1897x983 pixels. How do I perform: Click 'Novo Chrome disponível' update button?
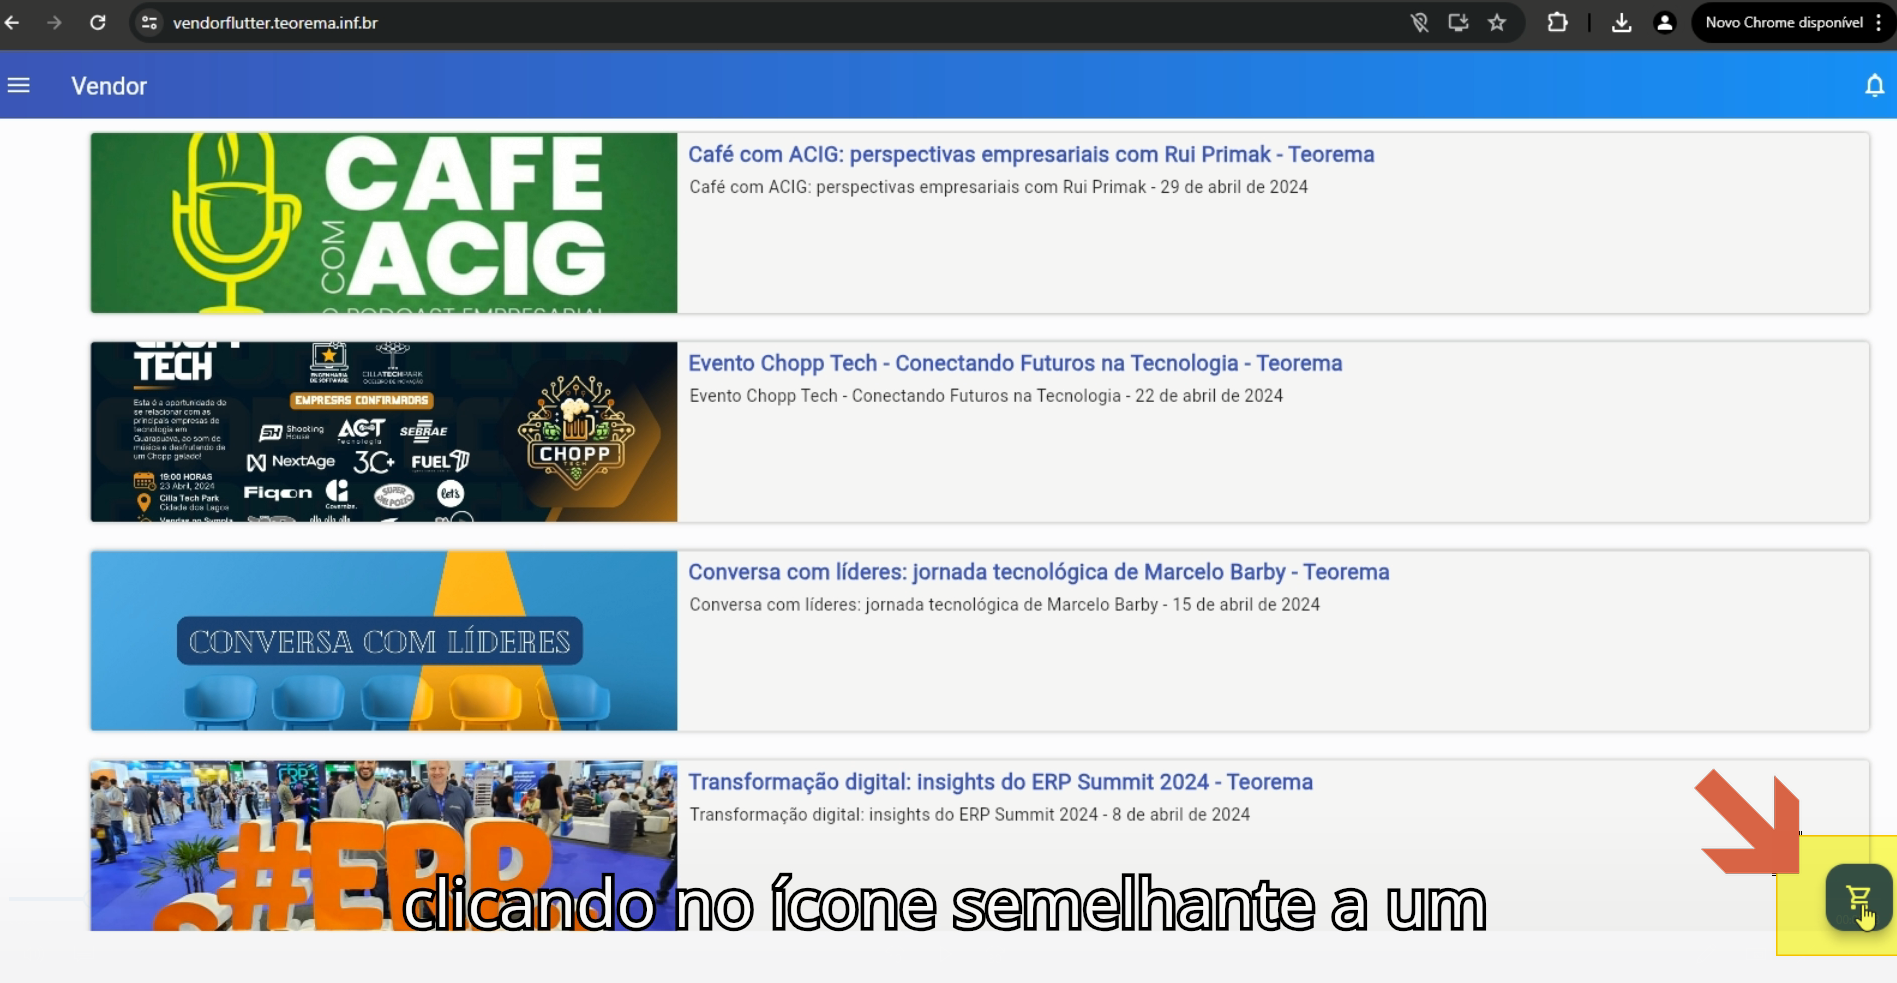tap(1784, 22)
